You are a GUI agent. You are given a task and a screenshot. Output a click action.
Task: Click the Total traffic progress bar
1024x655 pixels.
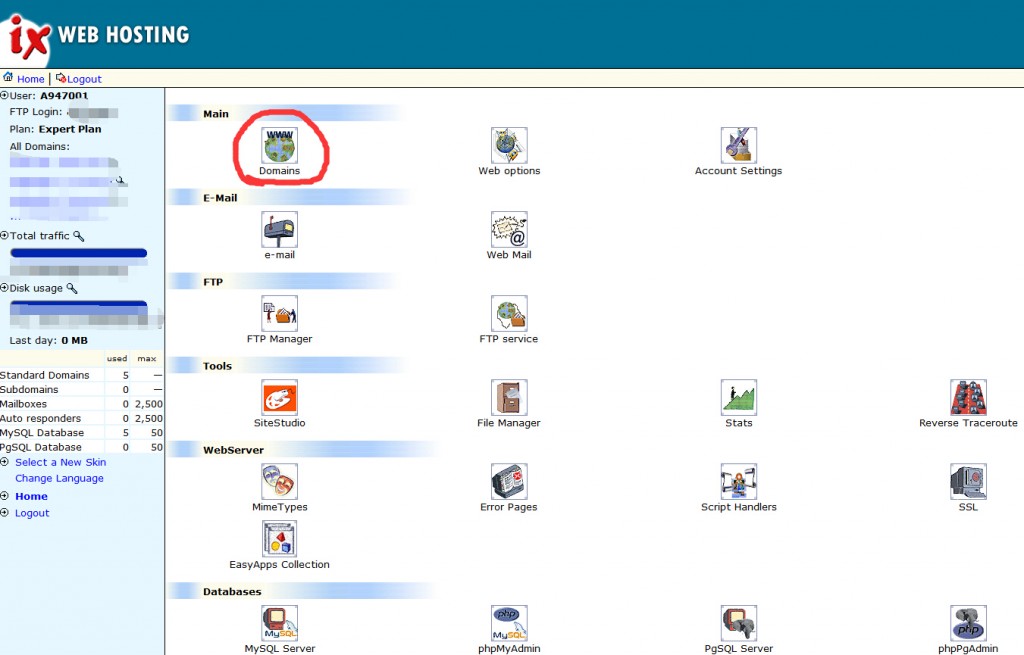click(78, 253)
